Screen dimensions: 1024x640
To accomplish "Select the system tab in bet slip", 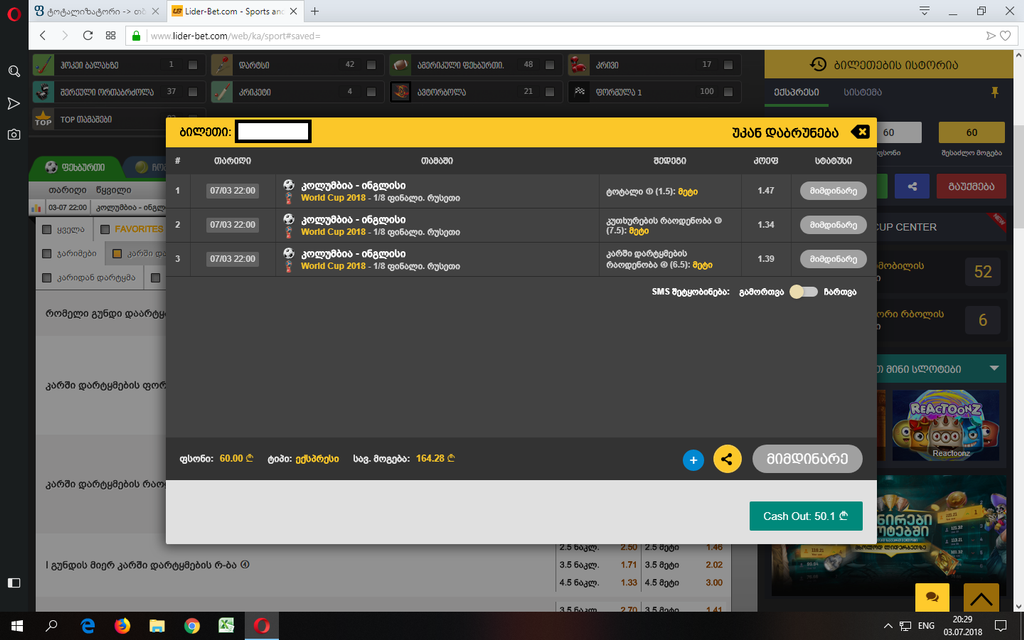I will pyautogui.click(x=863, y=92).
